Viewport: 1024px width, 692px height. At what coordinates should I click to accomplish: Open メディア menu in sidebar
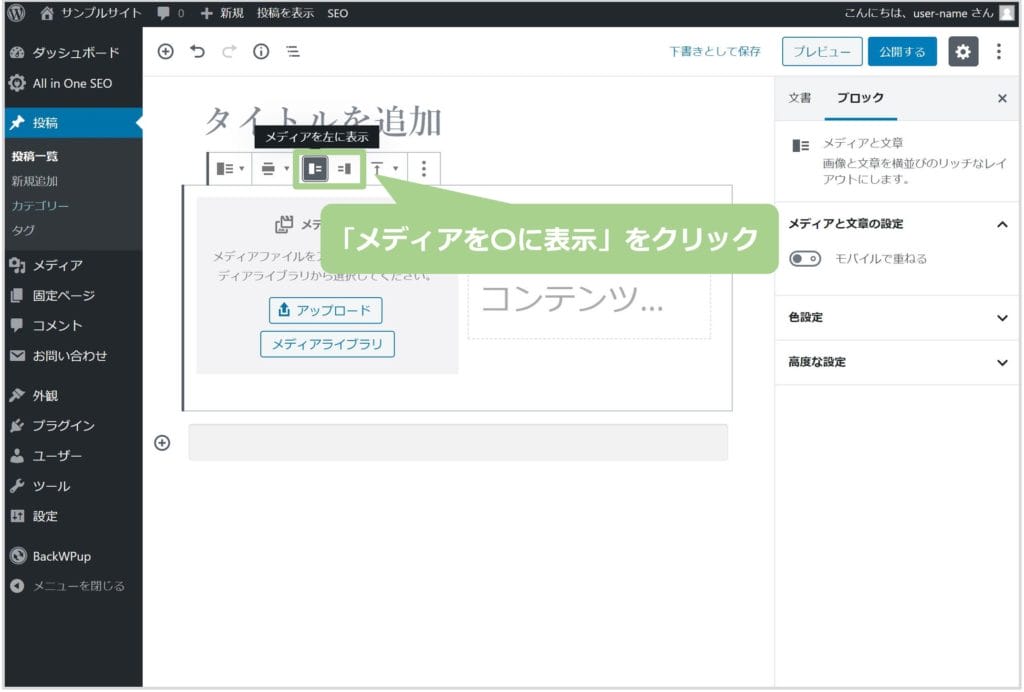(x=73, y=266)
